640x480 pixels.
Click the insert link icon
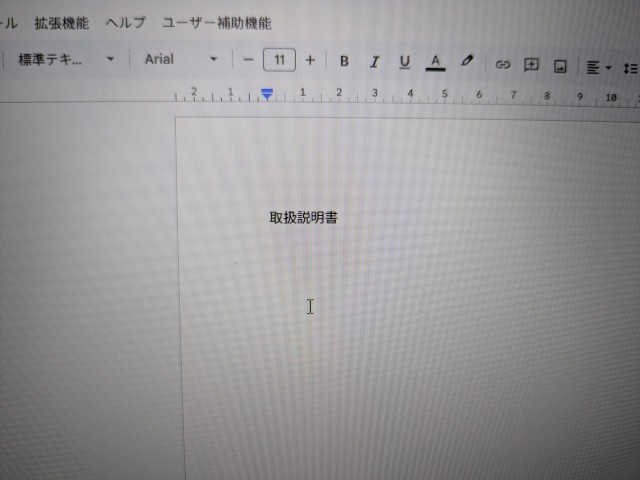503,64
